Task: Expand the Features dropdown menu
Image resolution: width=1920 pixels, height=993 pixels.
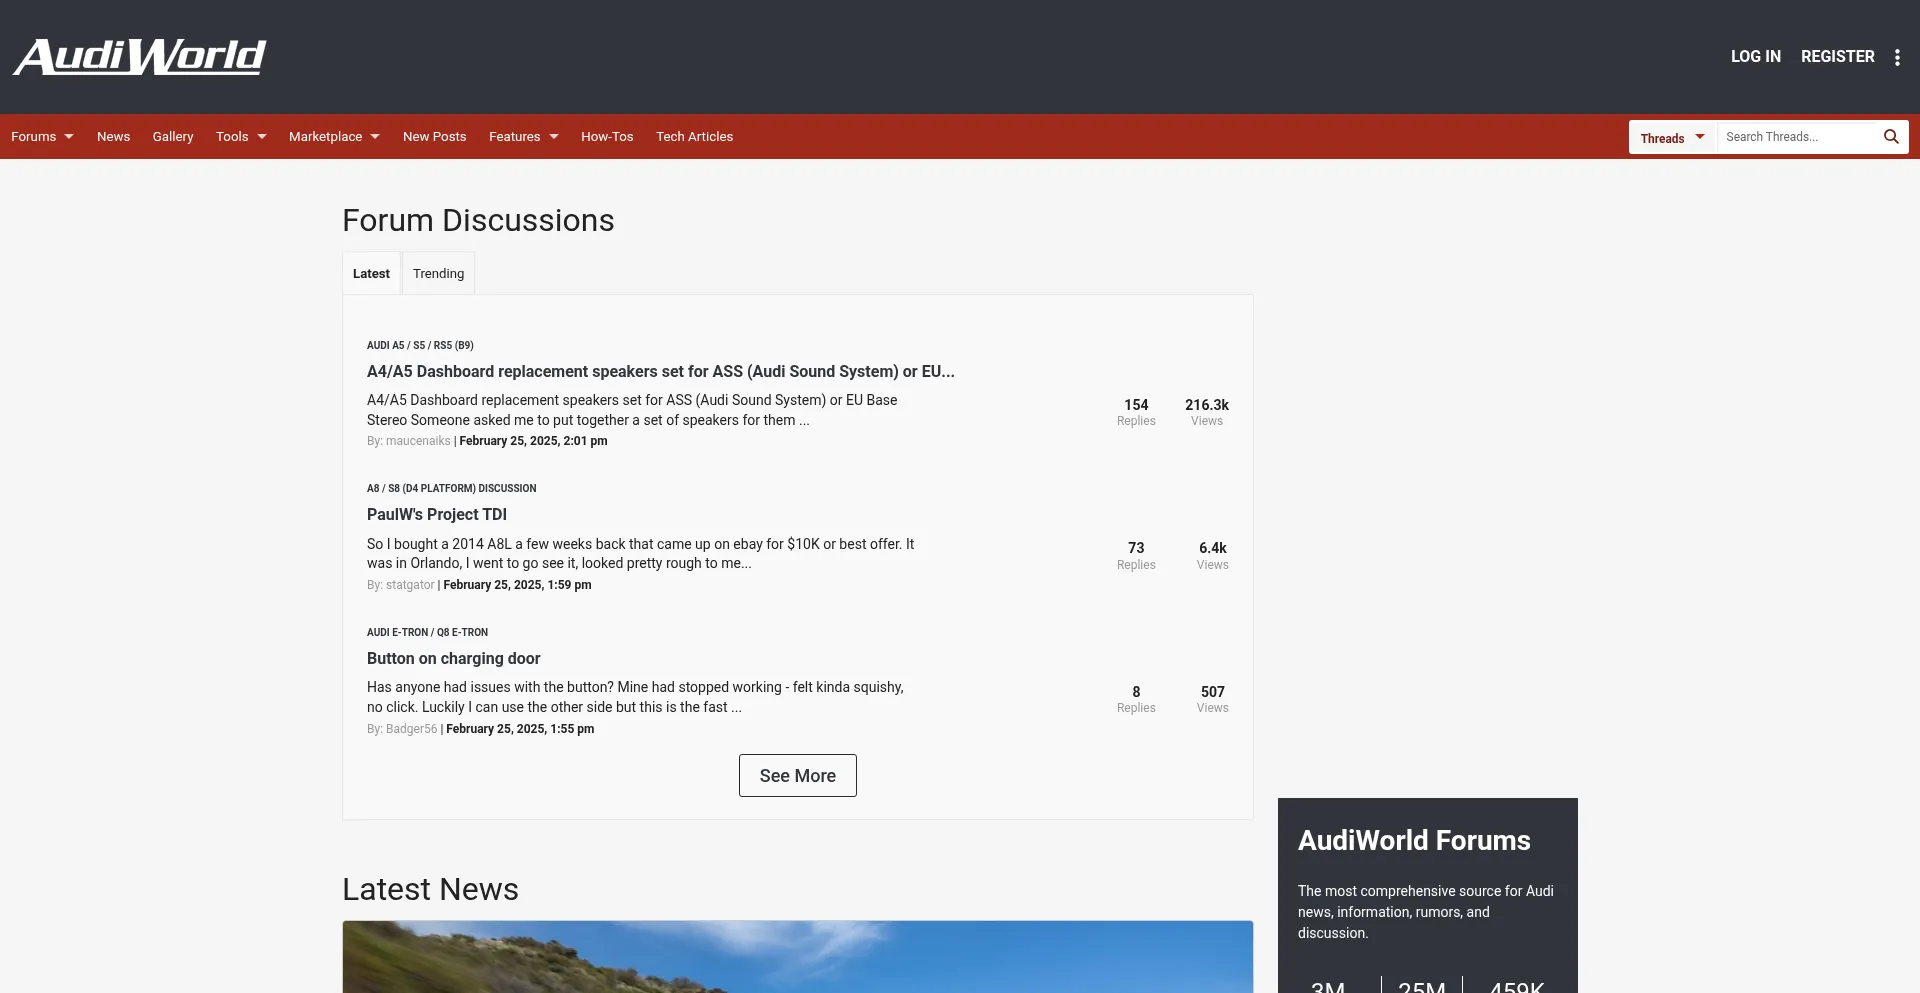Action: (x=523, y=137)
